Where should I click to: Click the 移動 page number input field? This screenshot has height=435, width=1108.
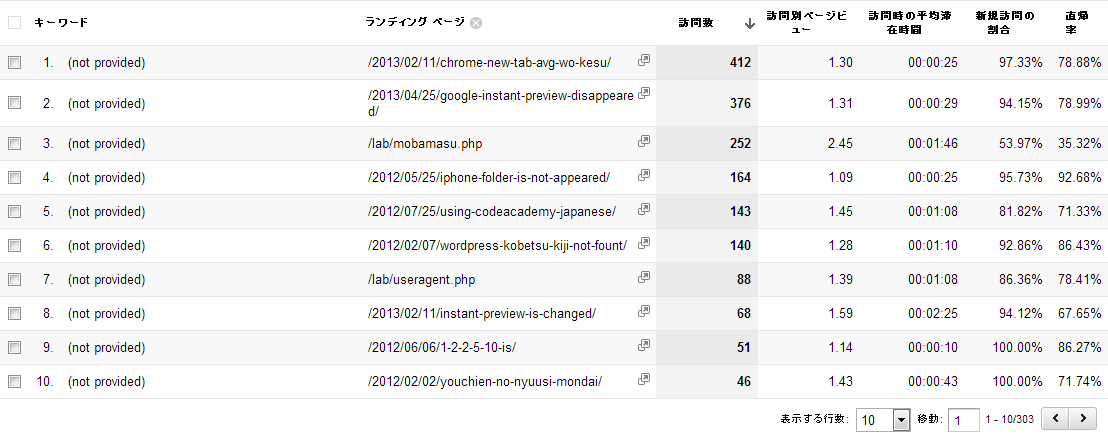(963, 419)
